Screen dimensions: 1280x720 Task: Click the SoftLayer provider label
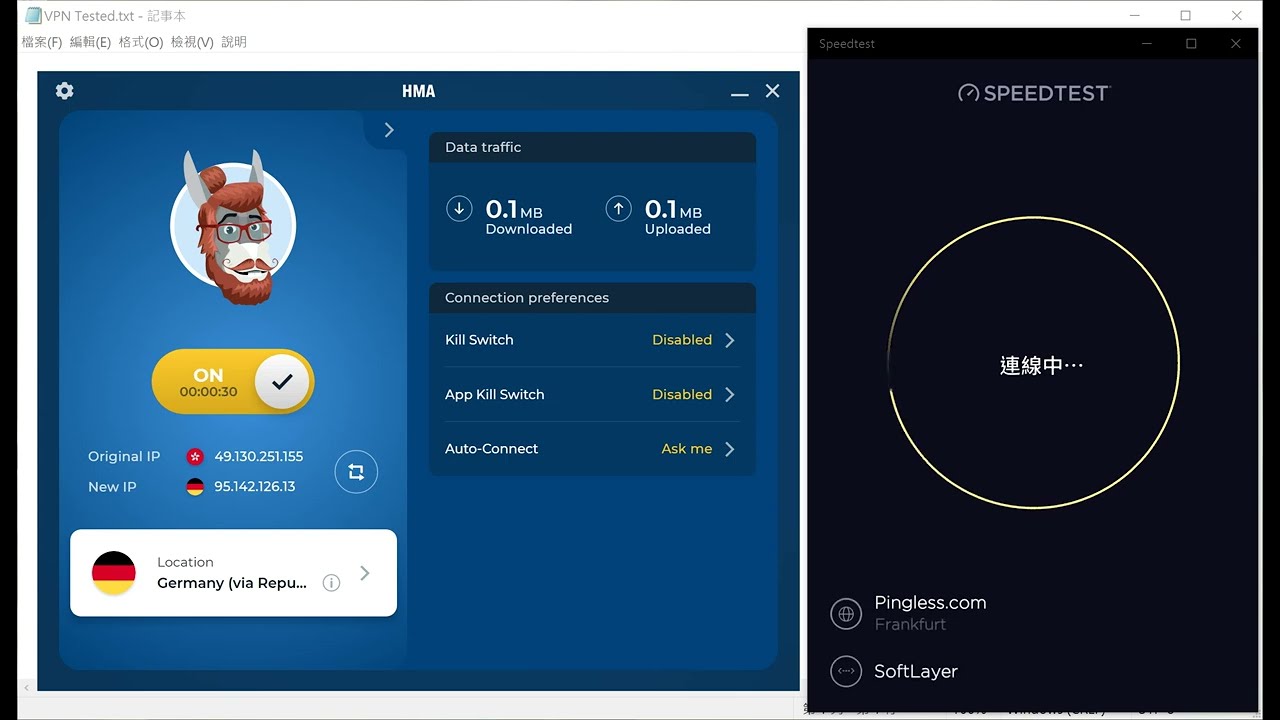point(916,672)
